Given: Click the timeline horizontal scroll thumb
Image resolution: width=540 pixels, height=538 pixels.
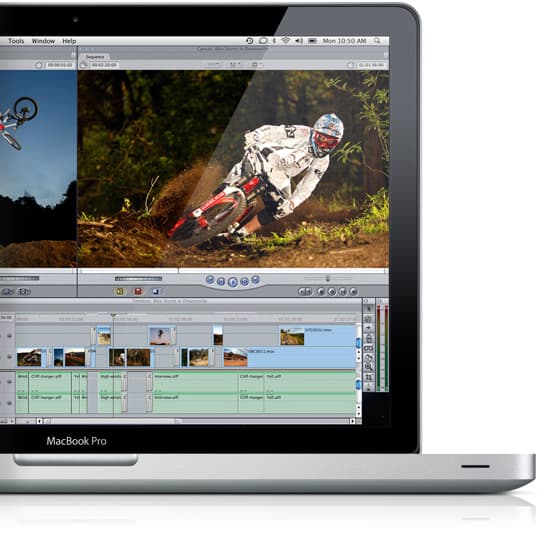Looking at the screenshot, I should click(x=112, y=421).
